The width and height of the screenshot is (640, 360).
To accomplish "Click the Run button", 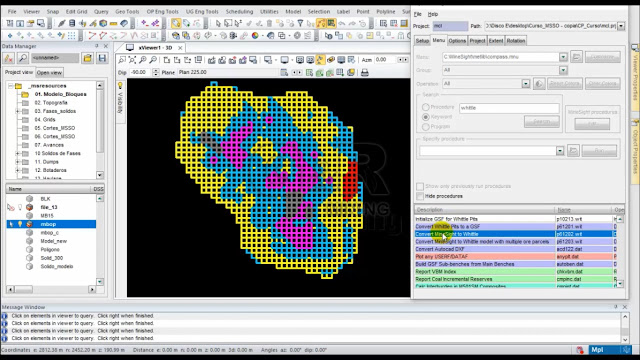I will click(x=599, y=151).
